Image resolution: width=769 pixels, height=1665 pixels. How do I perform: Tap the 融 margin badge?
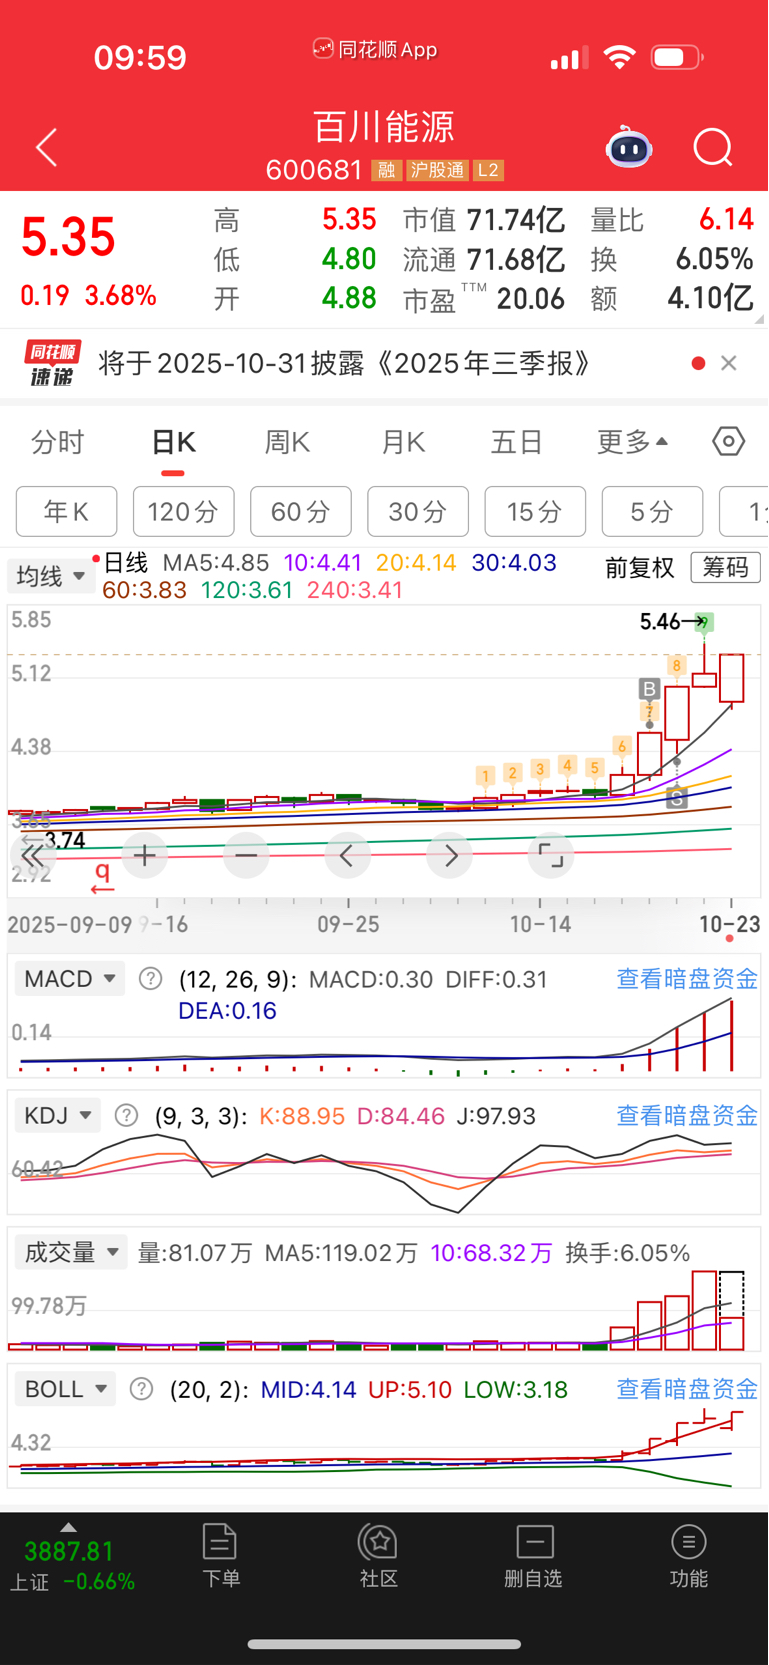(x=386, y=170)
